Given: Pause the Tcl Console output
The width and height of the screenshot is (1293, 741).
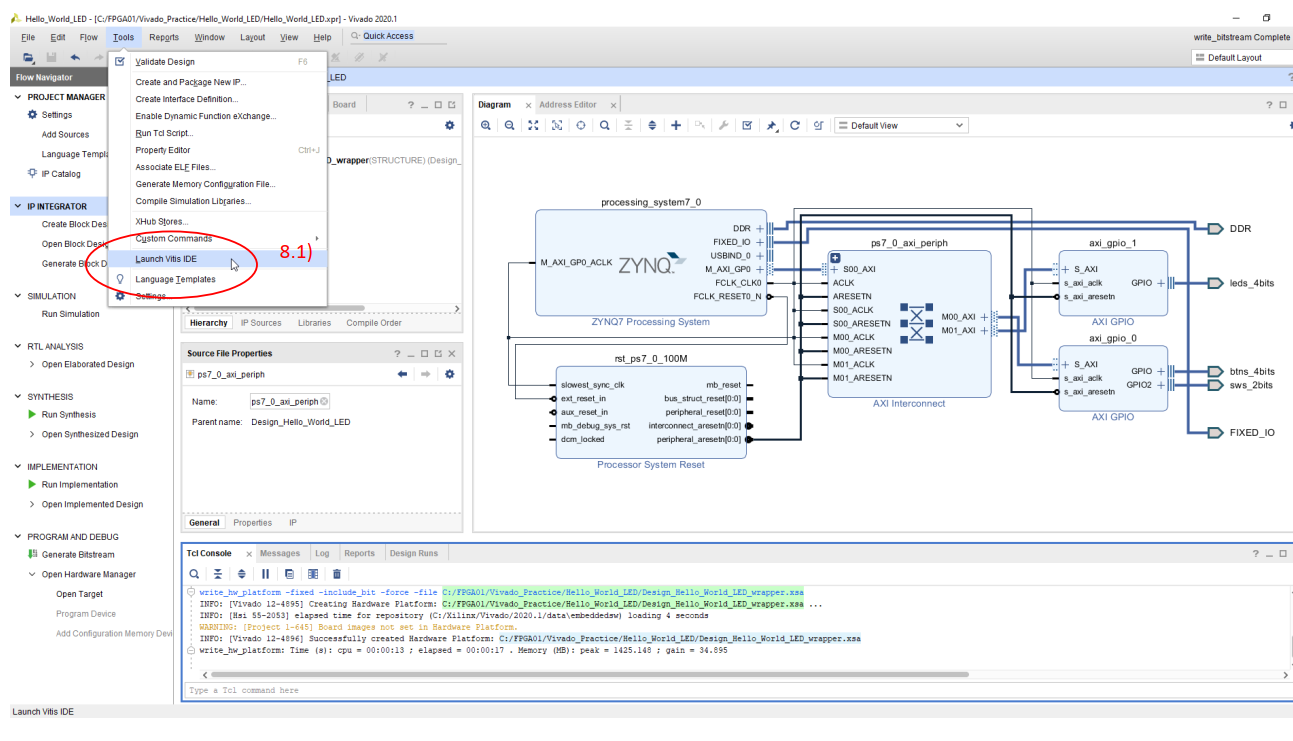Looking at the screenshot, I should tap(265, 574).
